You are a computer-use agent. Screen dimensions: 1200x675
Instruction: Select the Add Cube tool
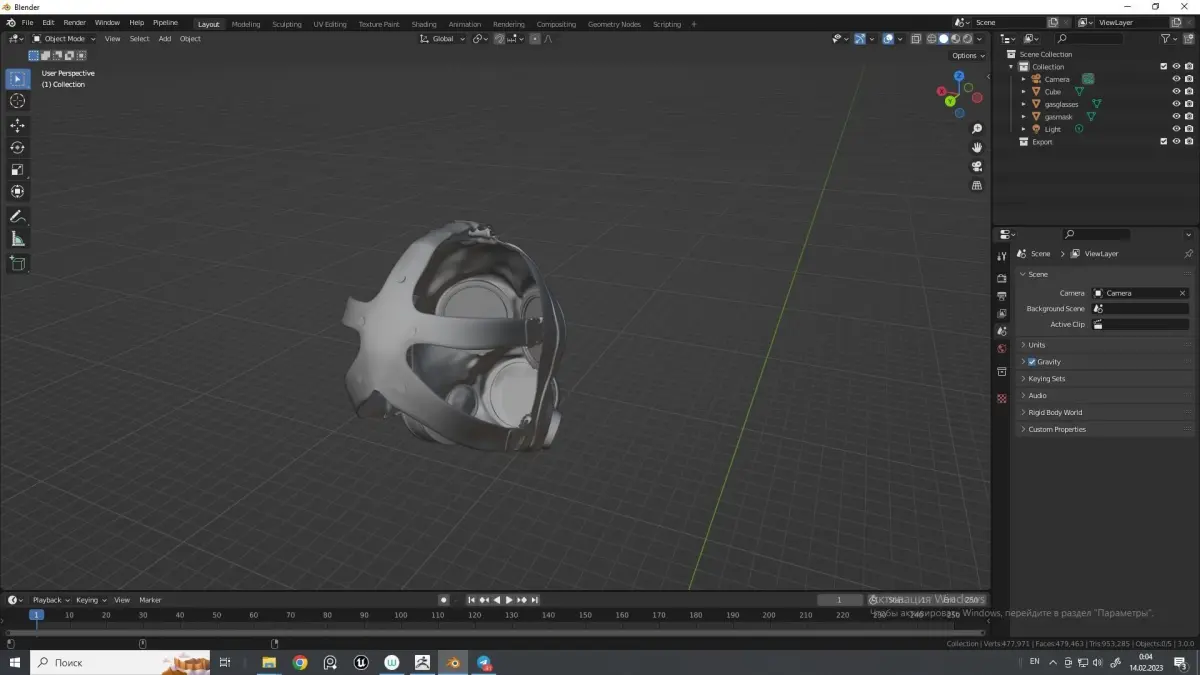point(17,263)
